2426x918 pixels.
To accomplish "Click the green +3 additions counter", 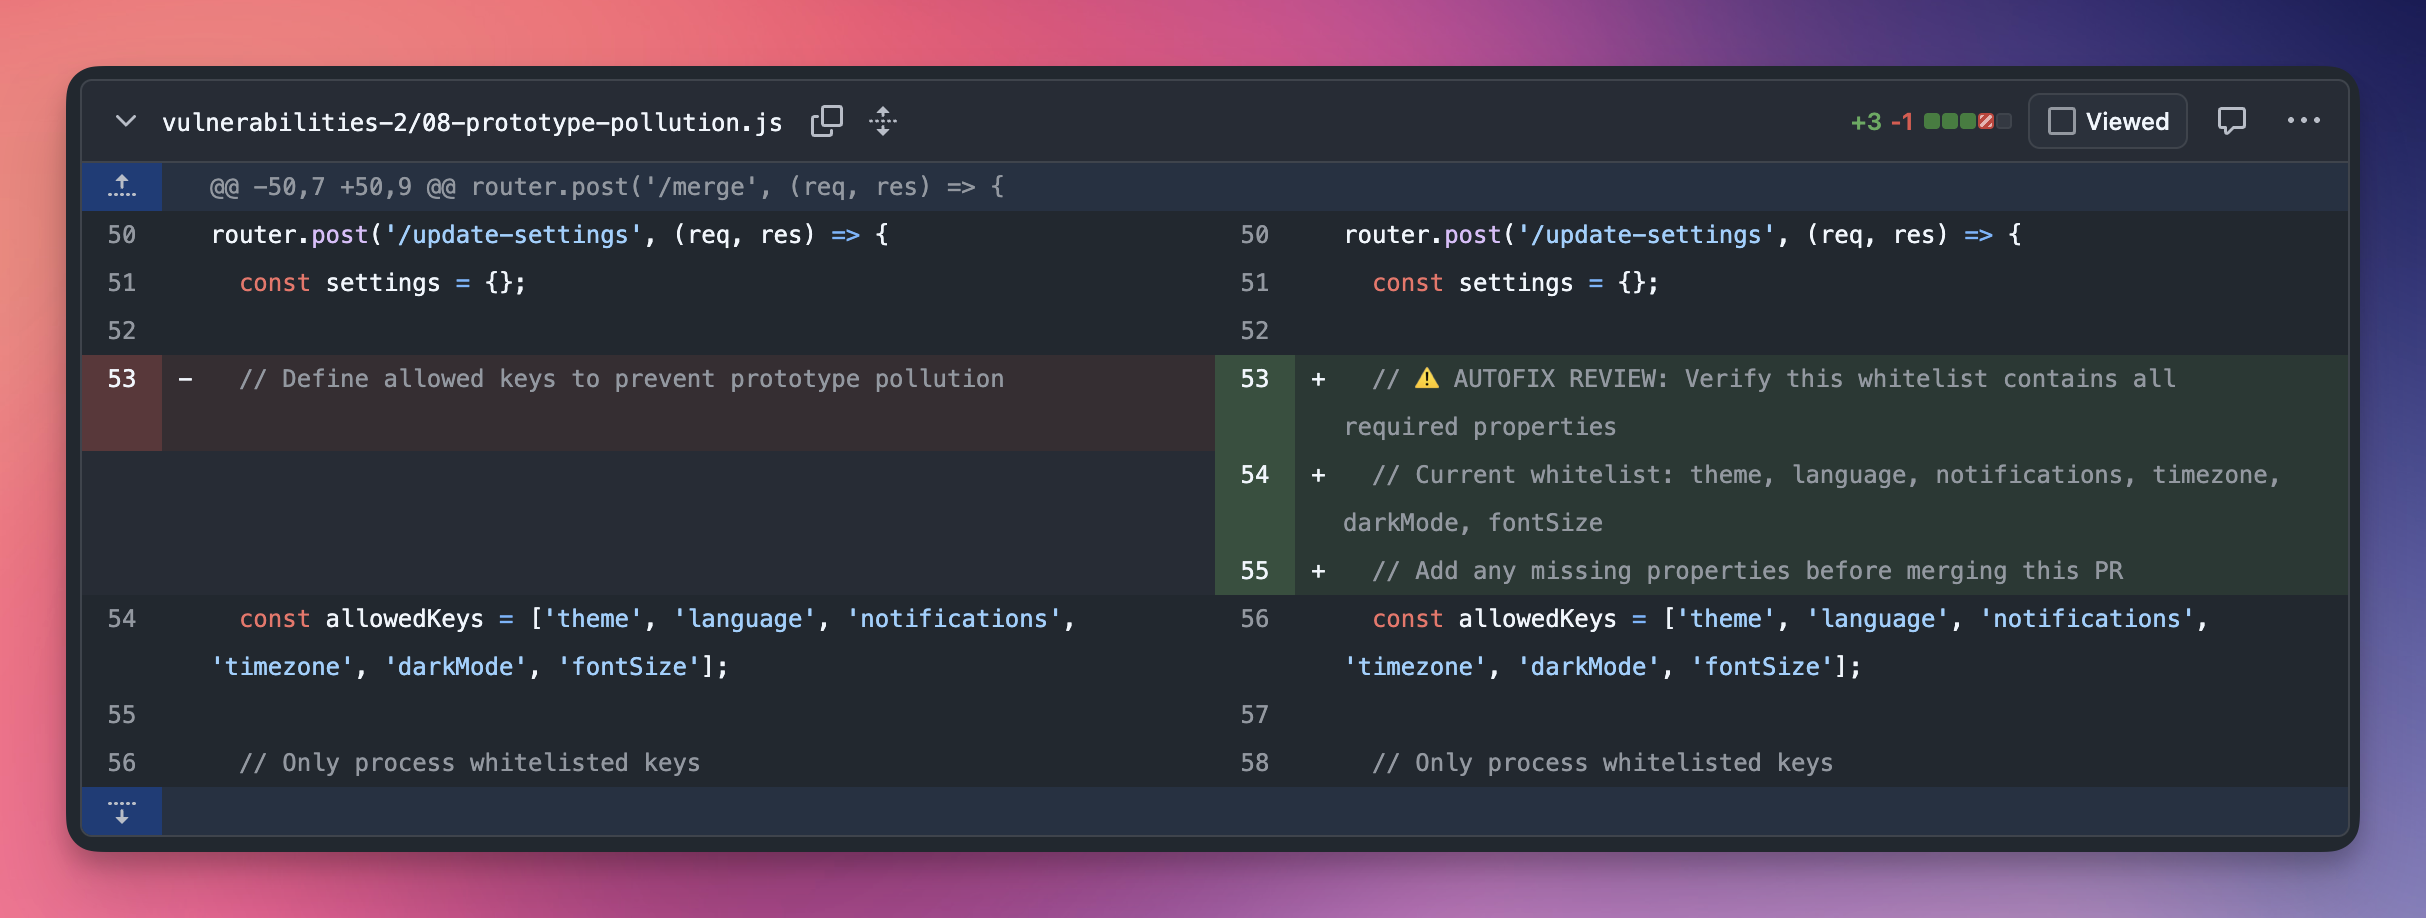I will pyautogui.click(x=1869, y=120).
